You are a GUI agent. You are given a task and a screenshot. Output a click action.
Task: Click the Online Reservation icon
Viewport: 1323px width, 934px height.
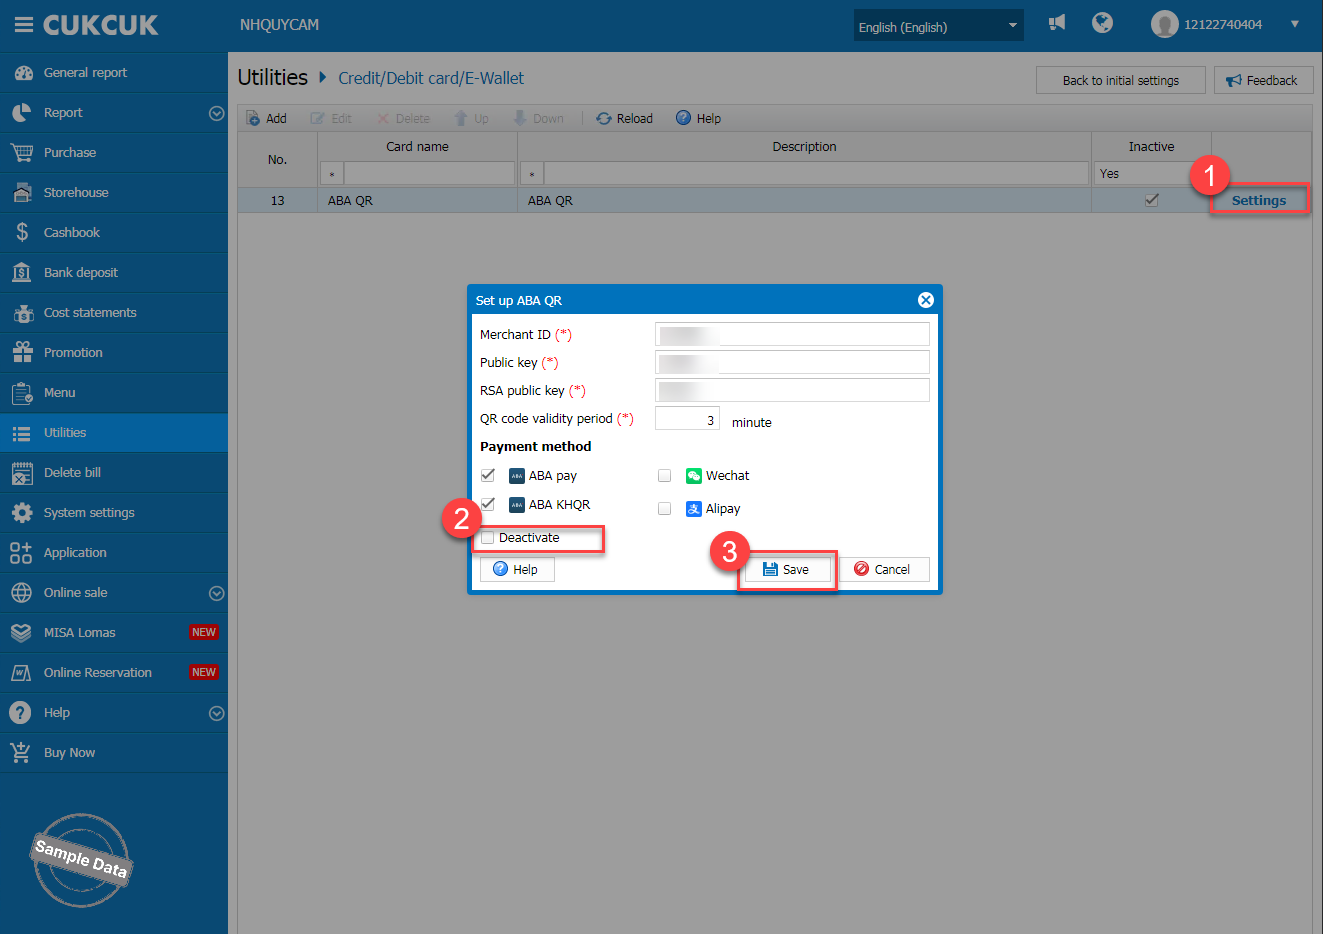[x=21, y=673]
